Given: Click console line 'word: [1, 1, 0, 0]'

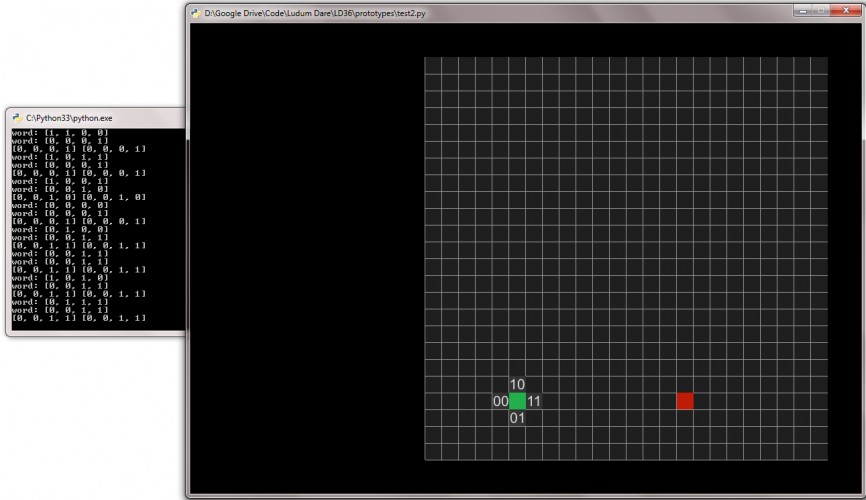Looking at the screenshot, I should (x=60, y=133).
